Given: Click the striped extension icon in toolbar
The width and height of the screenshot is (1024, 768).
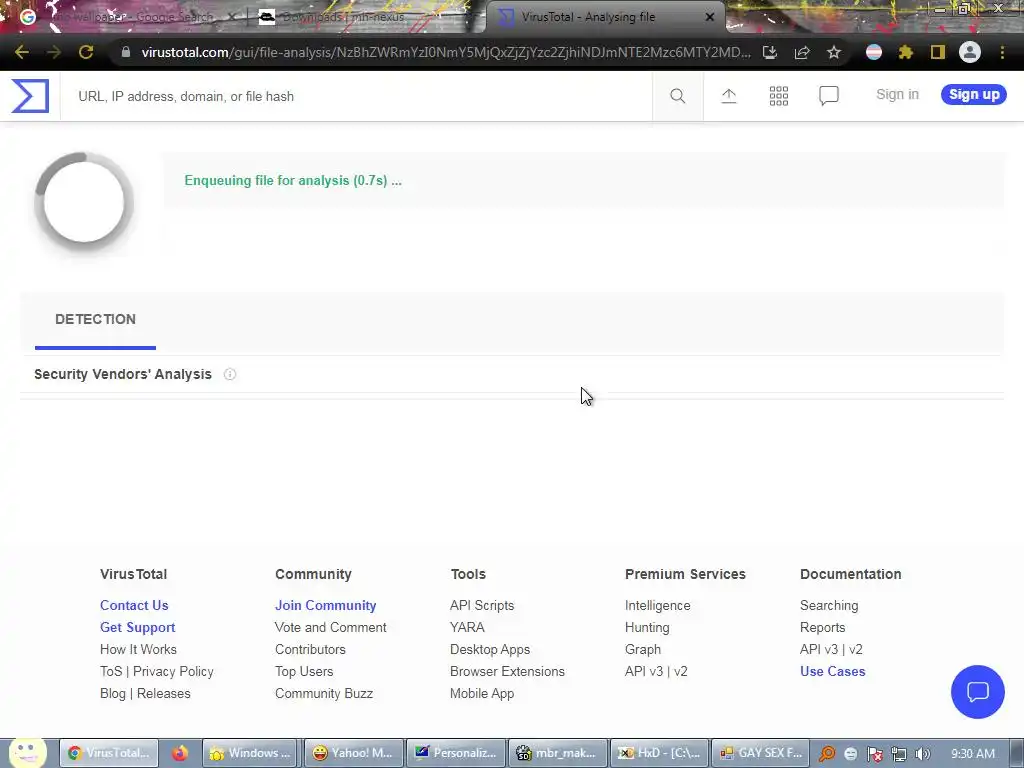Looking at the screenshot, I should (x=874, y=52).
